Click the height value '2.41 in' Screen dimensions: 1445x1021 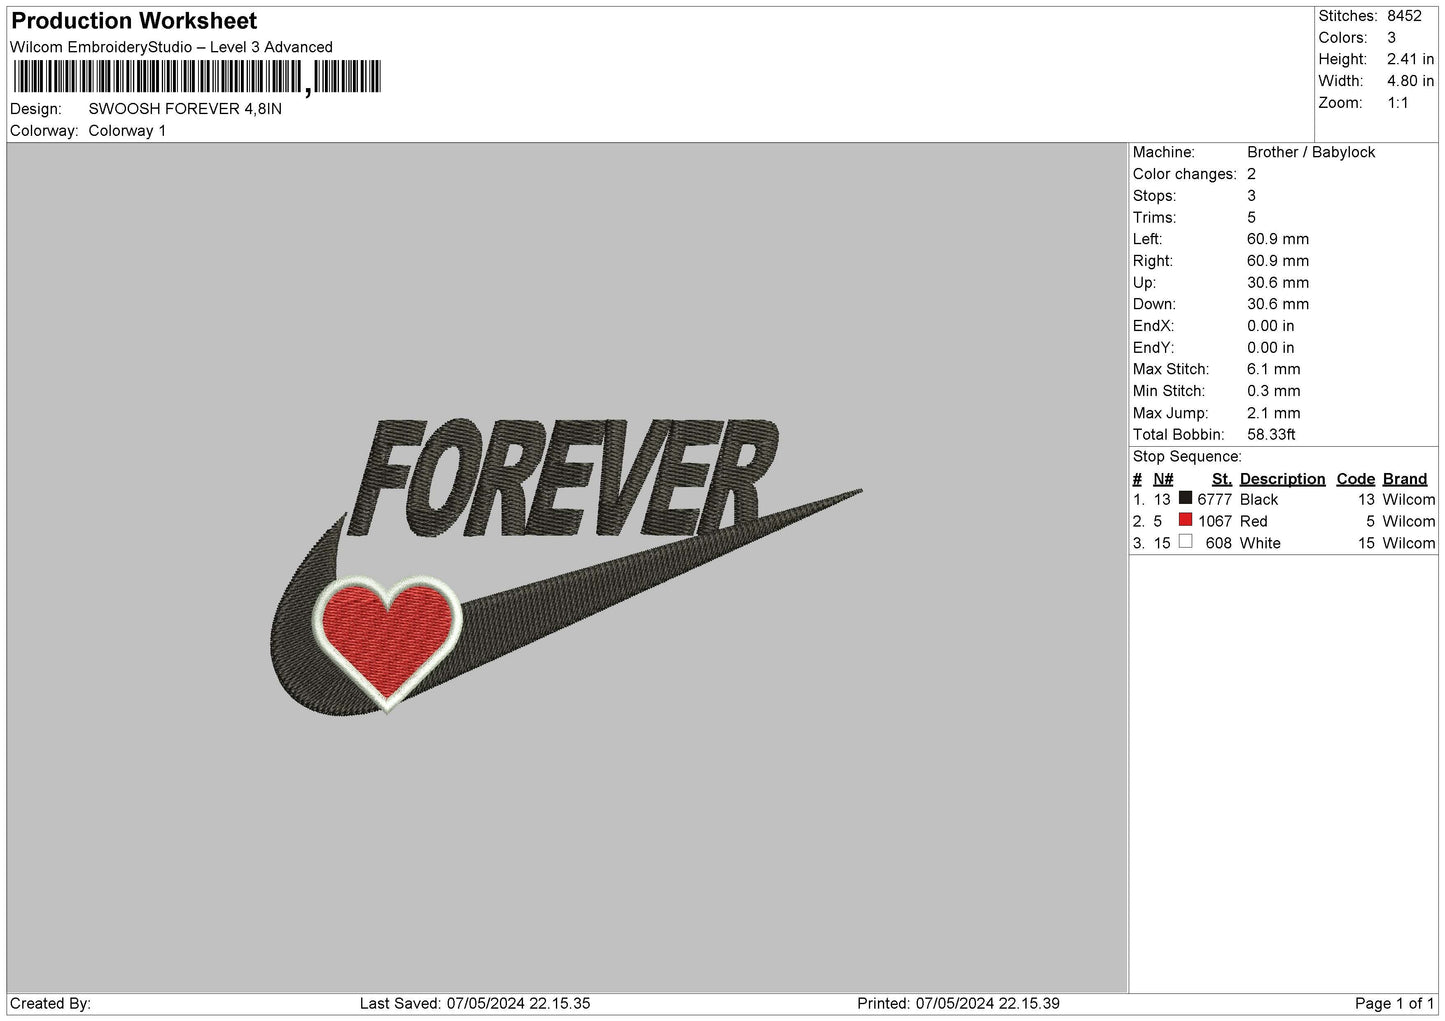[x=1410, y=60]
